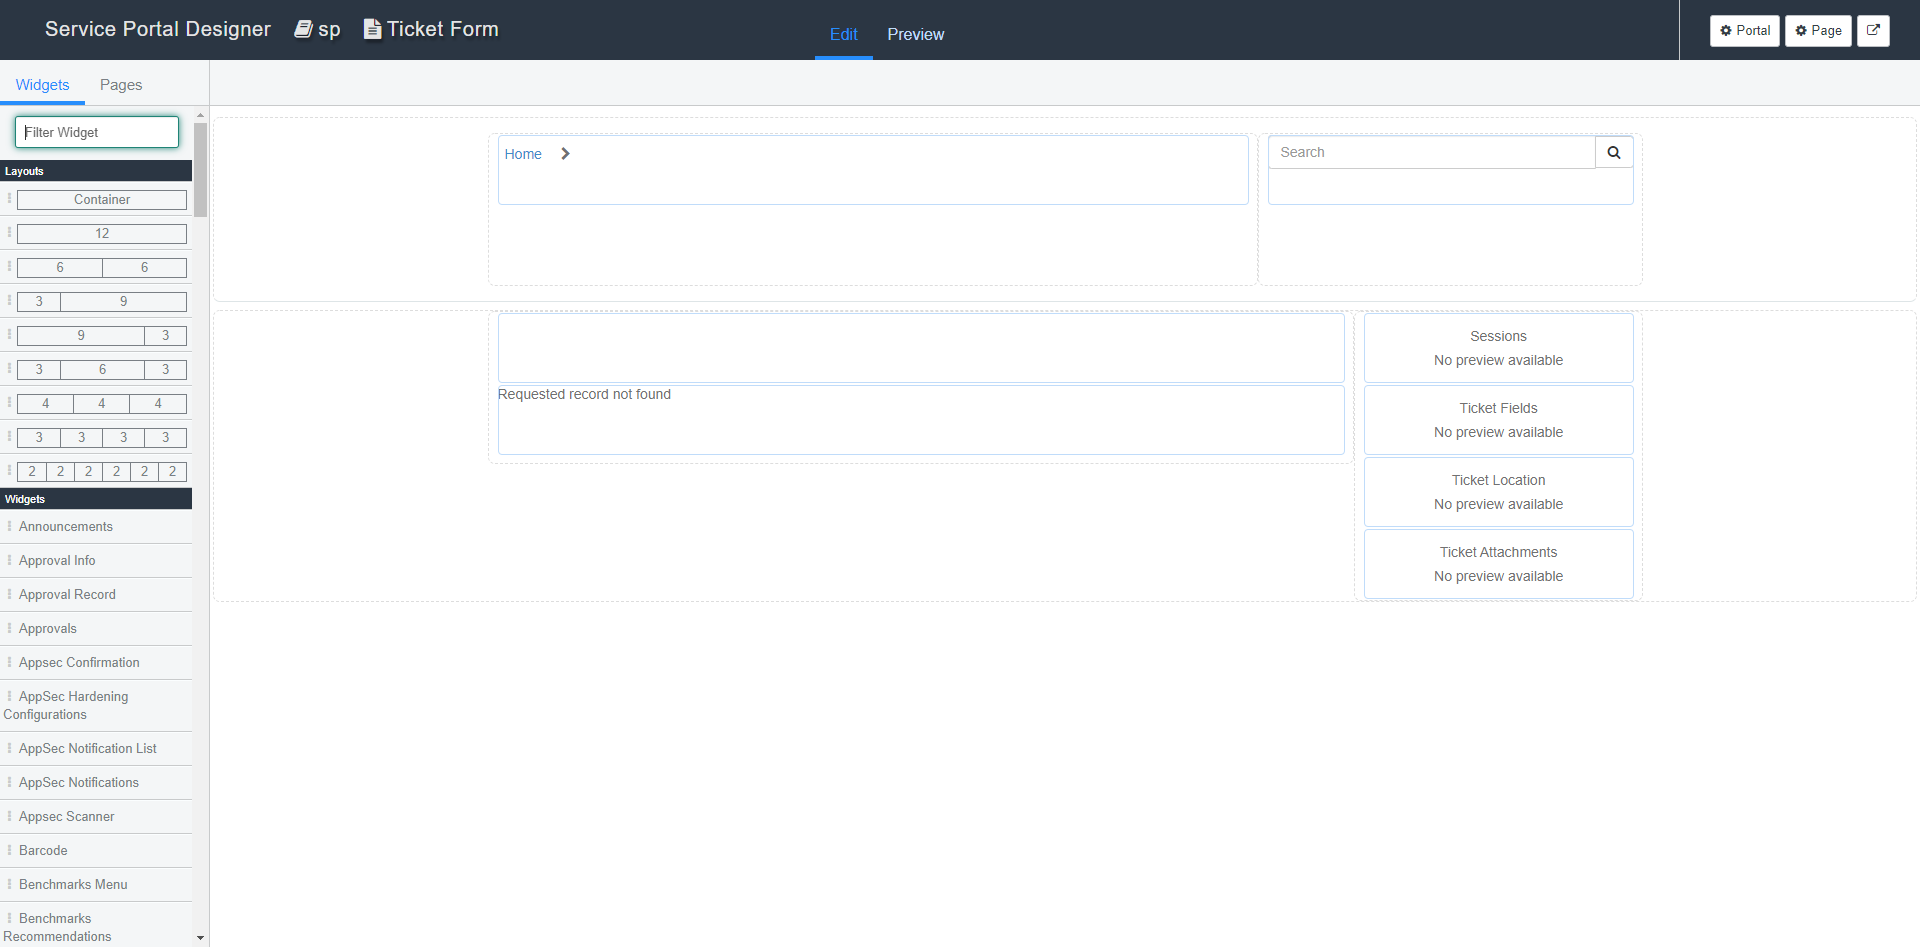Screen dimensions: 1920x947
Task: Open Portal settings button
Action: [x=1744, y=31]
